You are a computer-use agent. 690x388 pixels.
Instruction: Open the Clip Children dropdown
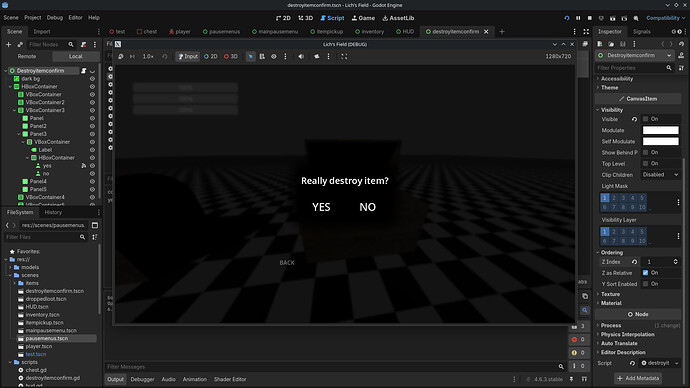(660, 175)
